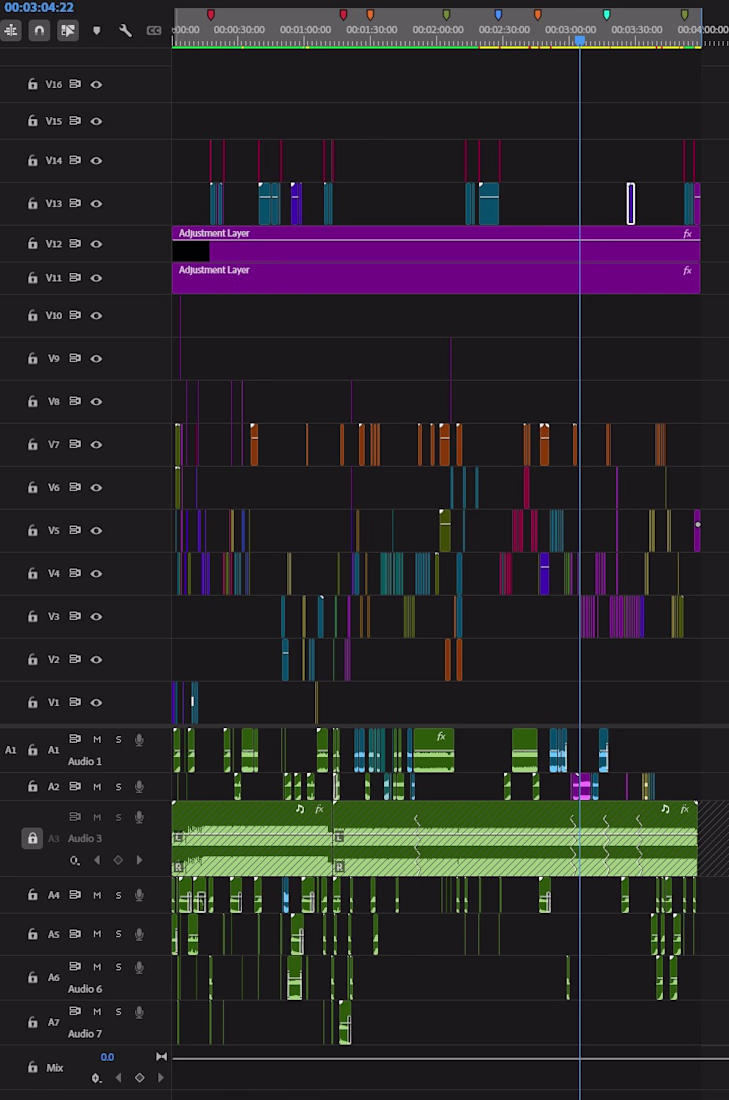Hide track V15 with eye icon

pyautogui.click(x=96, y=121)
